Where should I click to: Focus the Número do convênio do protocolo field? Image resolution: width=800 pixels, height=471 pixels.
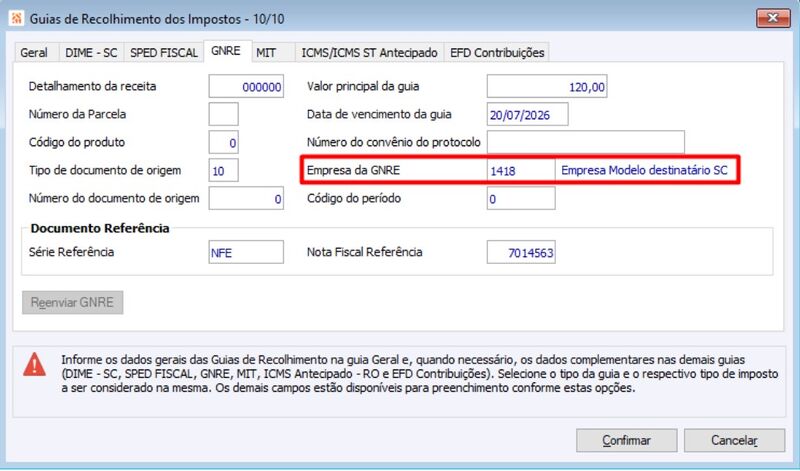(x=586, y=142)
